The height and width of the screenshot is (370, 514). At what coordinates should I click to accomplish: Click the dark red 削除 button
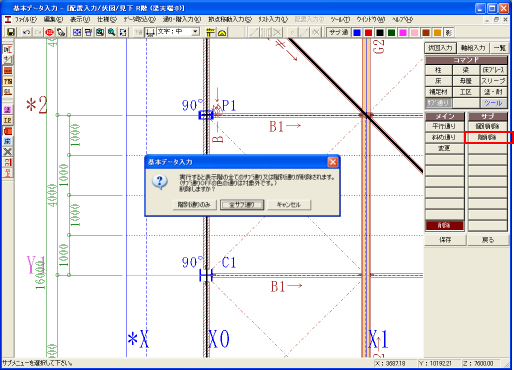coord(444,226)
